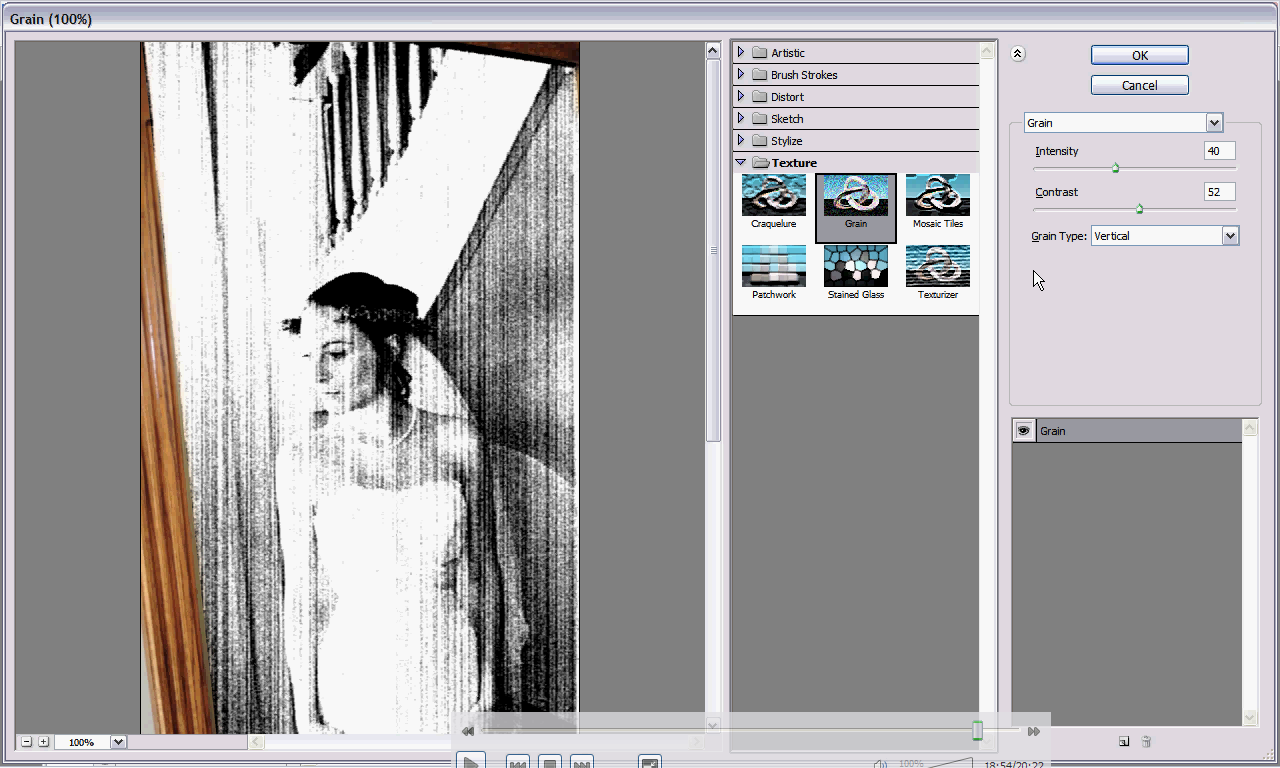
Task: Collapse the filter gallery thumbnails panel
Action: 1018,54
